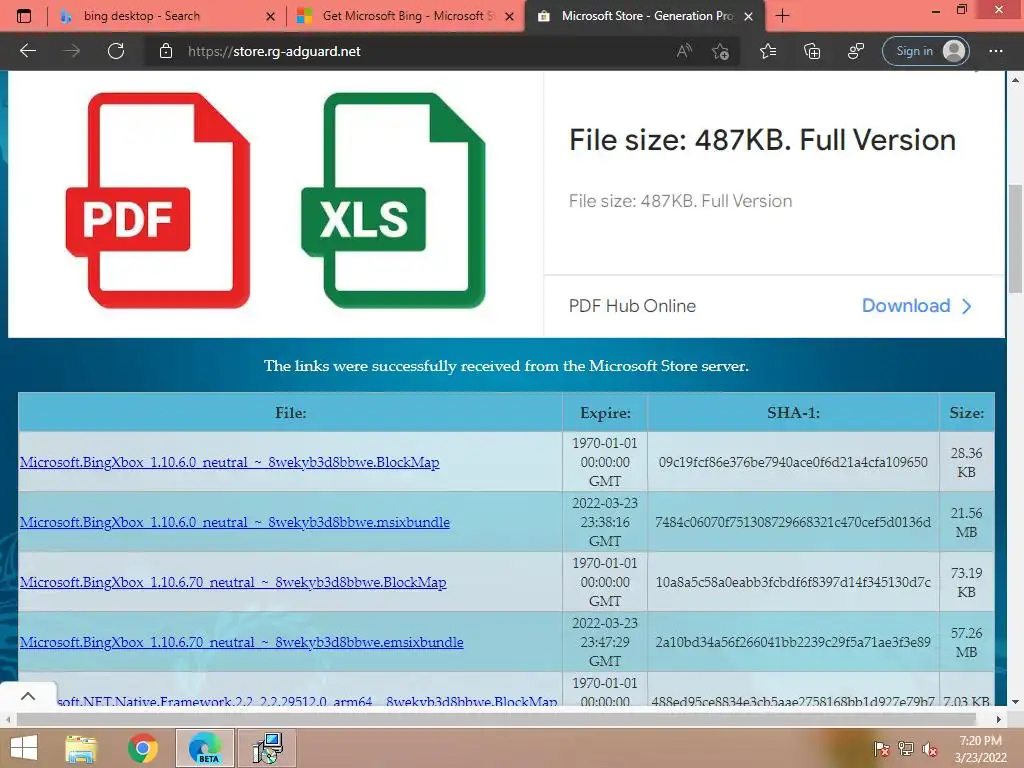Download BingXbox 1.10.6.0 BlockMap file
The height and width of the screenshot is (768, 1024).
[230, 462]
